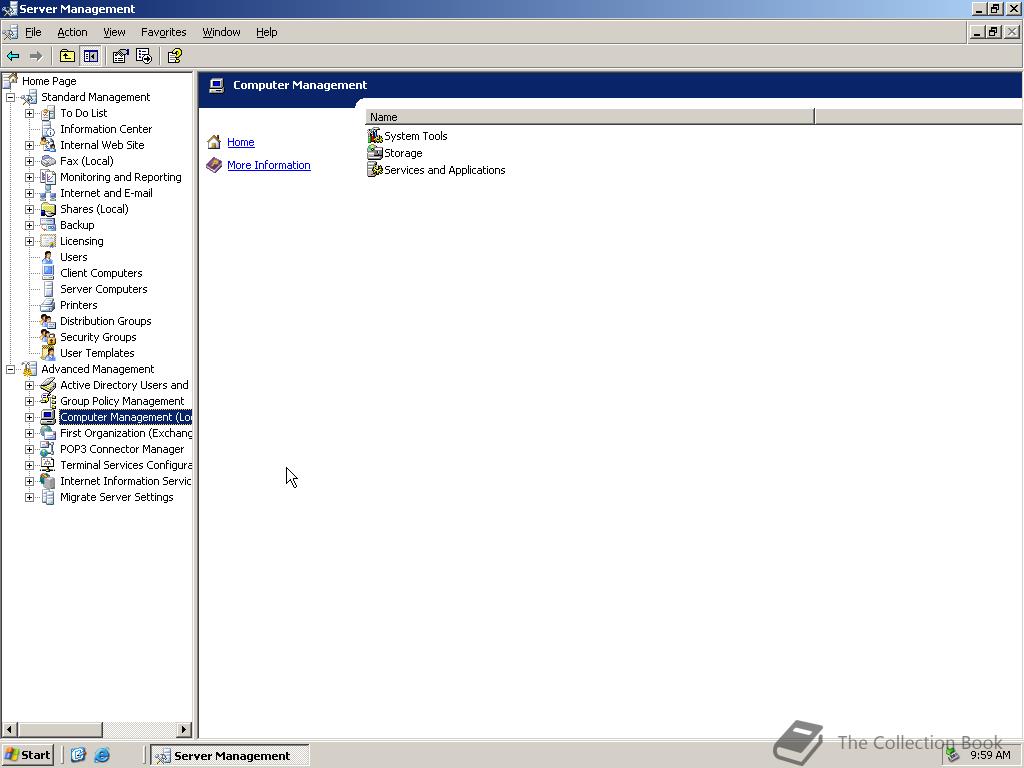Open the Window menu
The width and height of the screenshot is (1024, 768).
tap(221, 32)
